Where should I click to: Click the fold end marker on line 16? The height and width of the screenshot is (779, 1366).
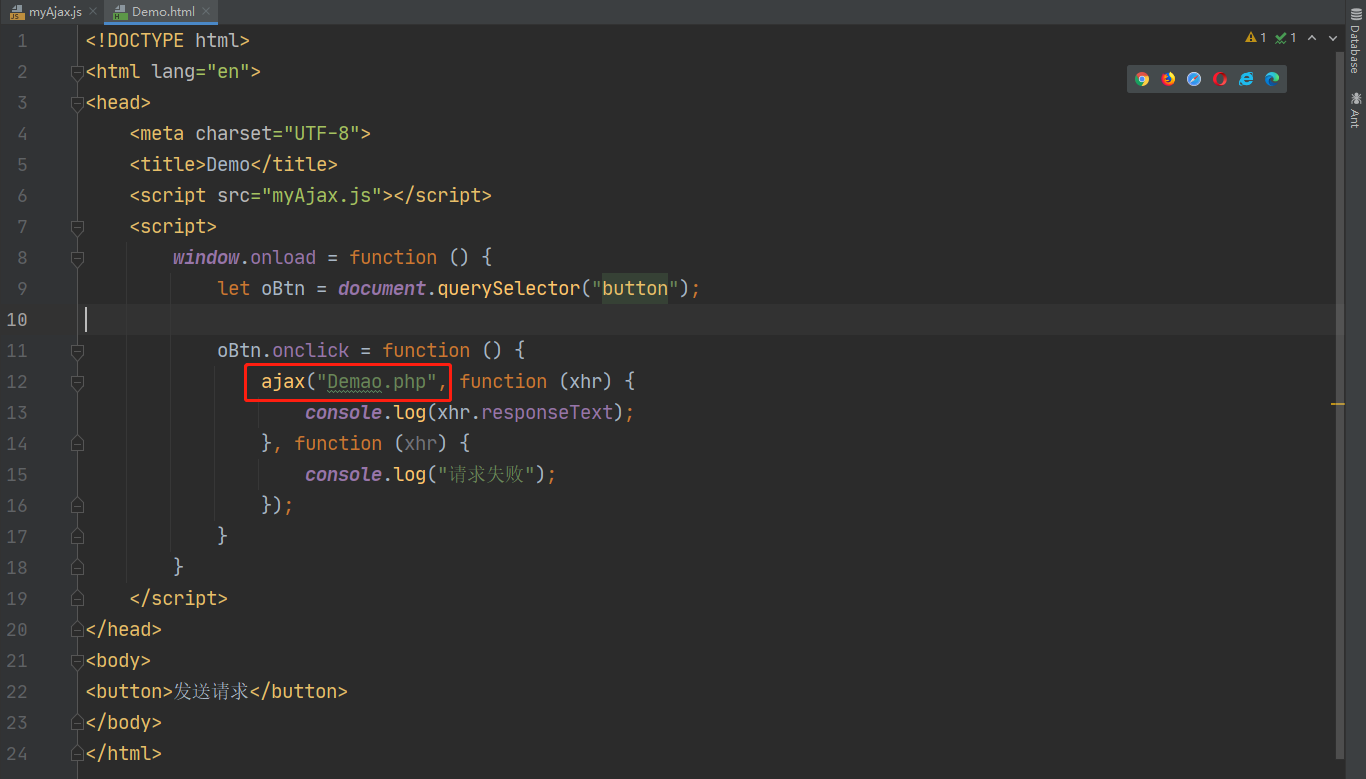pos(77,506)
